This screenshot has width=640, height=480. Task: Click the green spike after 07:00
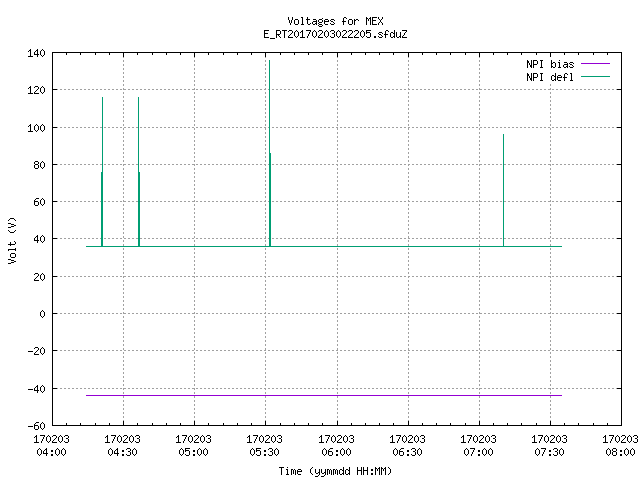pos(503,190)
